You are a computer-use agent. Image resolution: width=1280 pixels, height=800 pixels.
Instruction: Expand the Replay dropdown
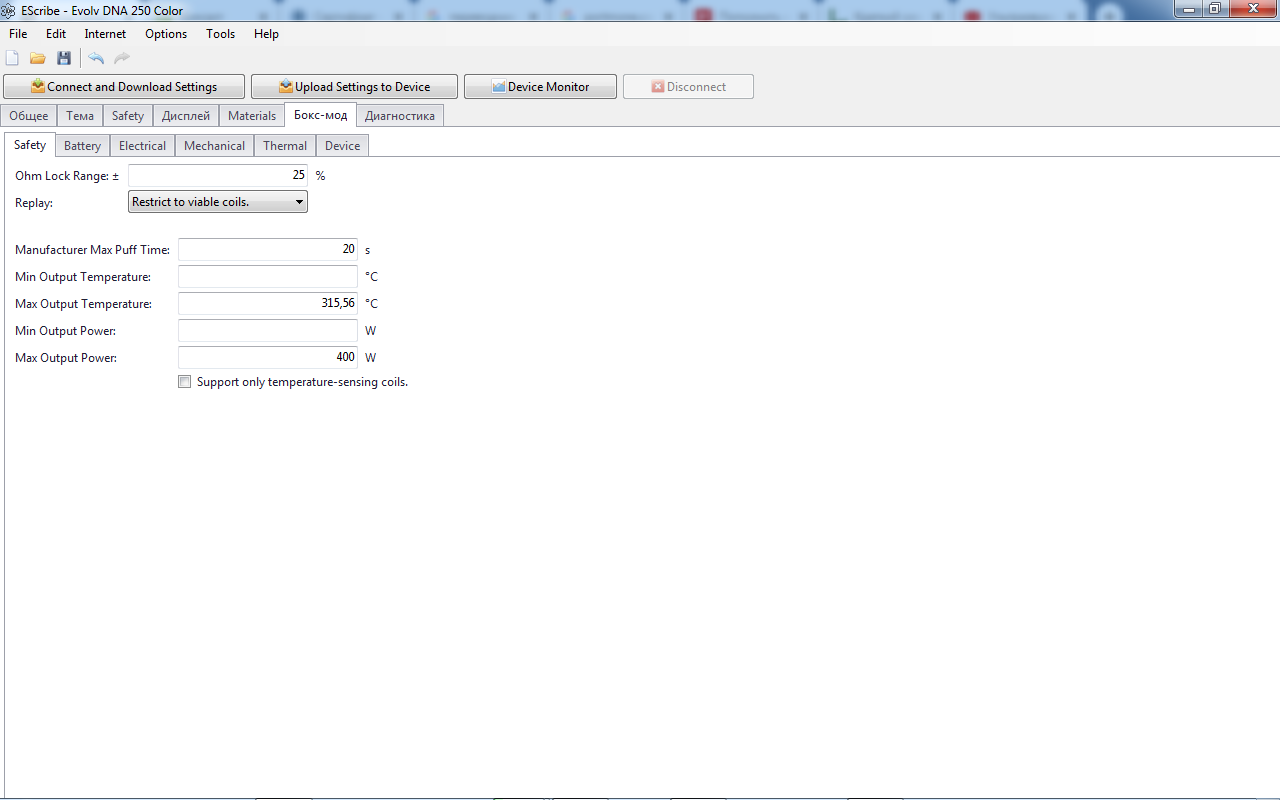tap(218, 202)
